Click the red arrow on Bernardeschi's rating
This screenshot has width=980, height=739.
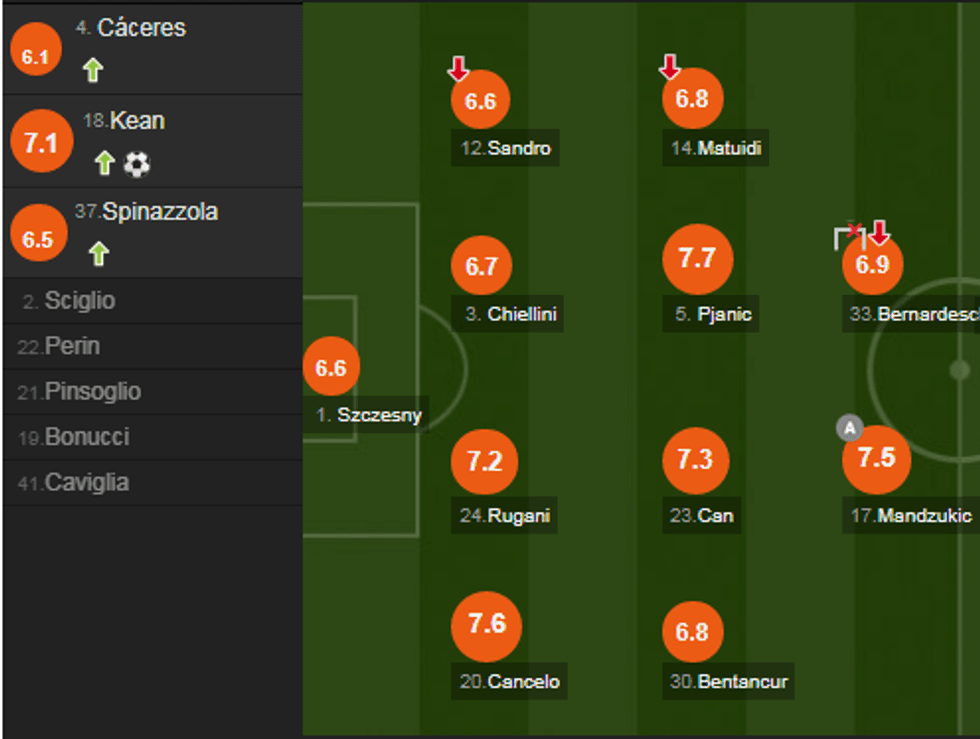tap(879, 233)
